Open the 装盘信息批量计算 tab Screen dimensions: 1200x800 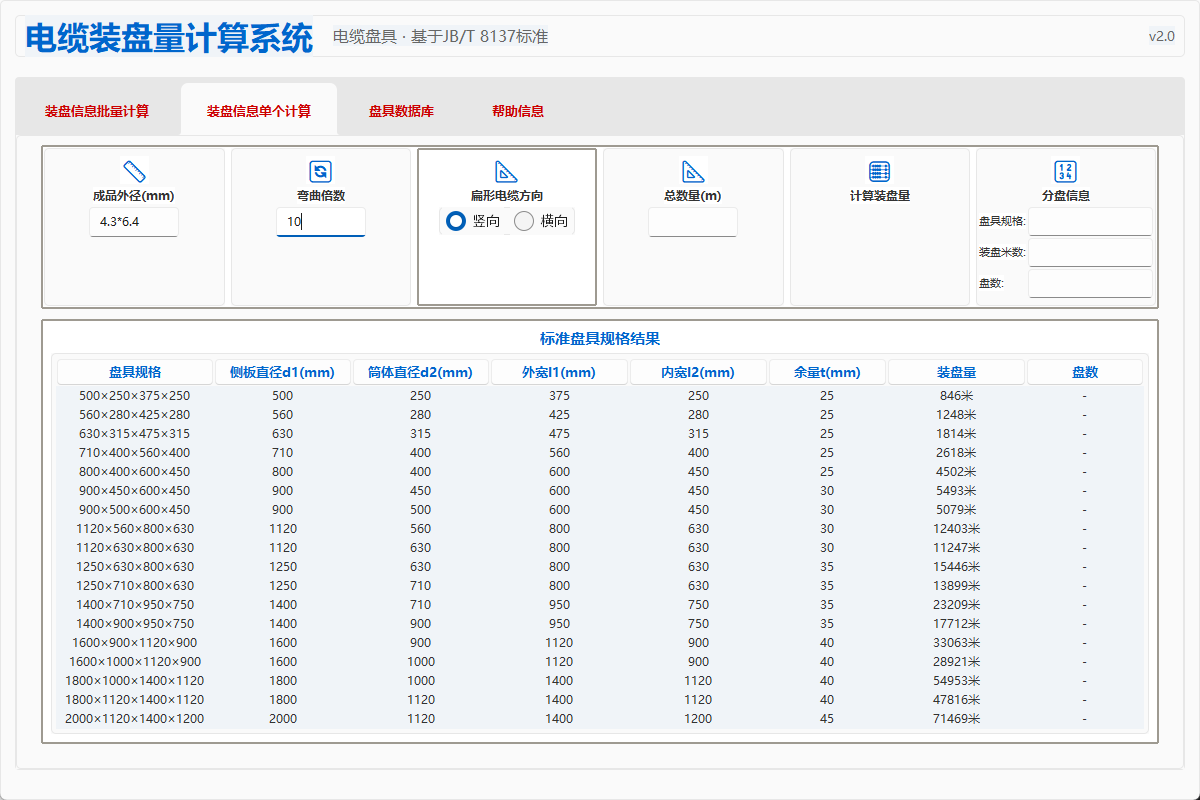click(97, 111)
